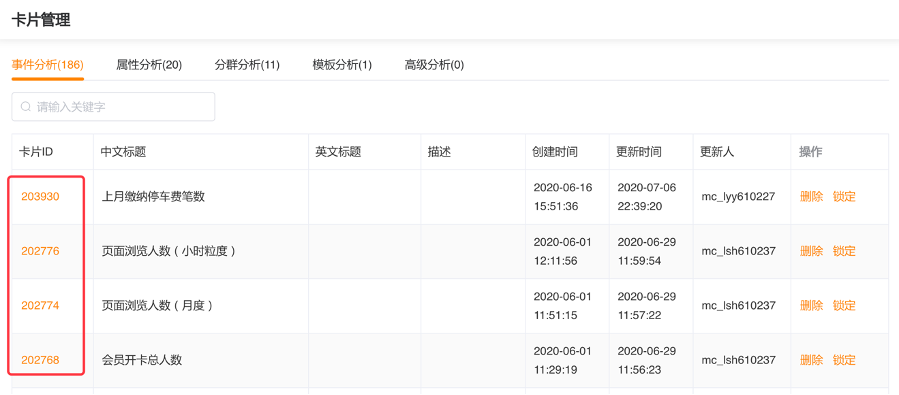Open card ID 202768
The image size is (899, 395).
[x=40, y=360]
